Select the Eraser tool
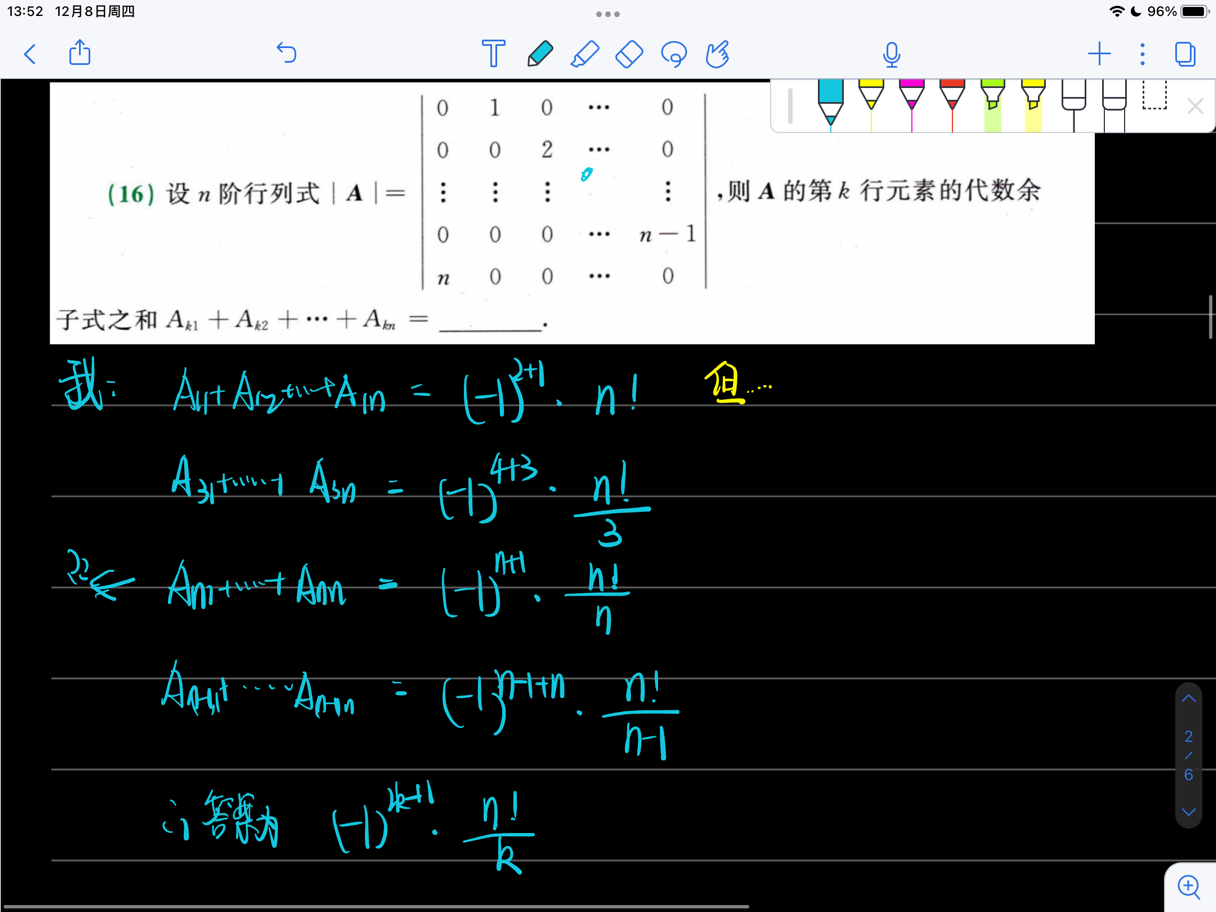Viewport: 1216px width, 912px height. [629, 54]
